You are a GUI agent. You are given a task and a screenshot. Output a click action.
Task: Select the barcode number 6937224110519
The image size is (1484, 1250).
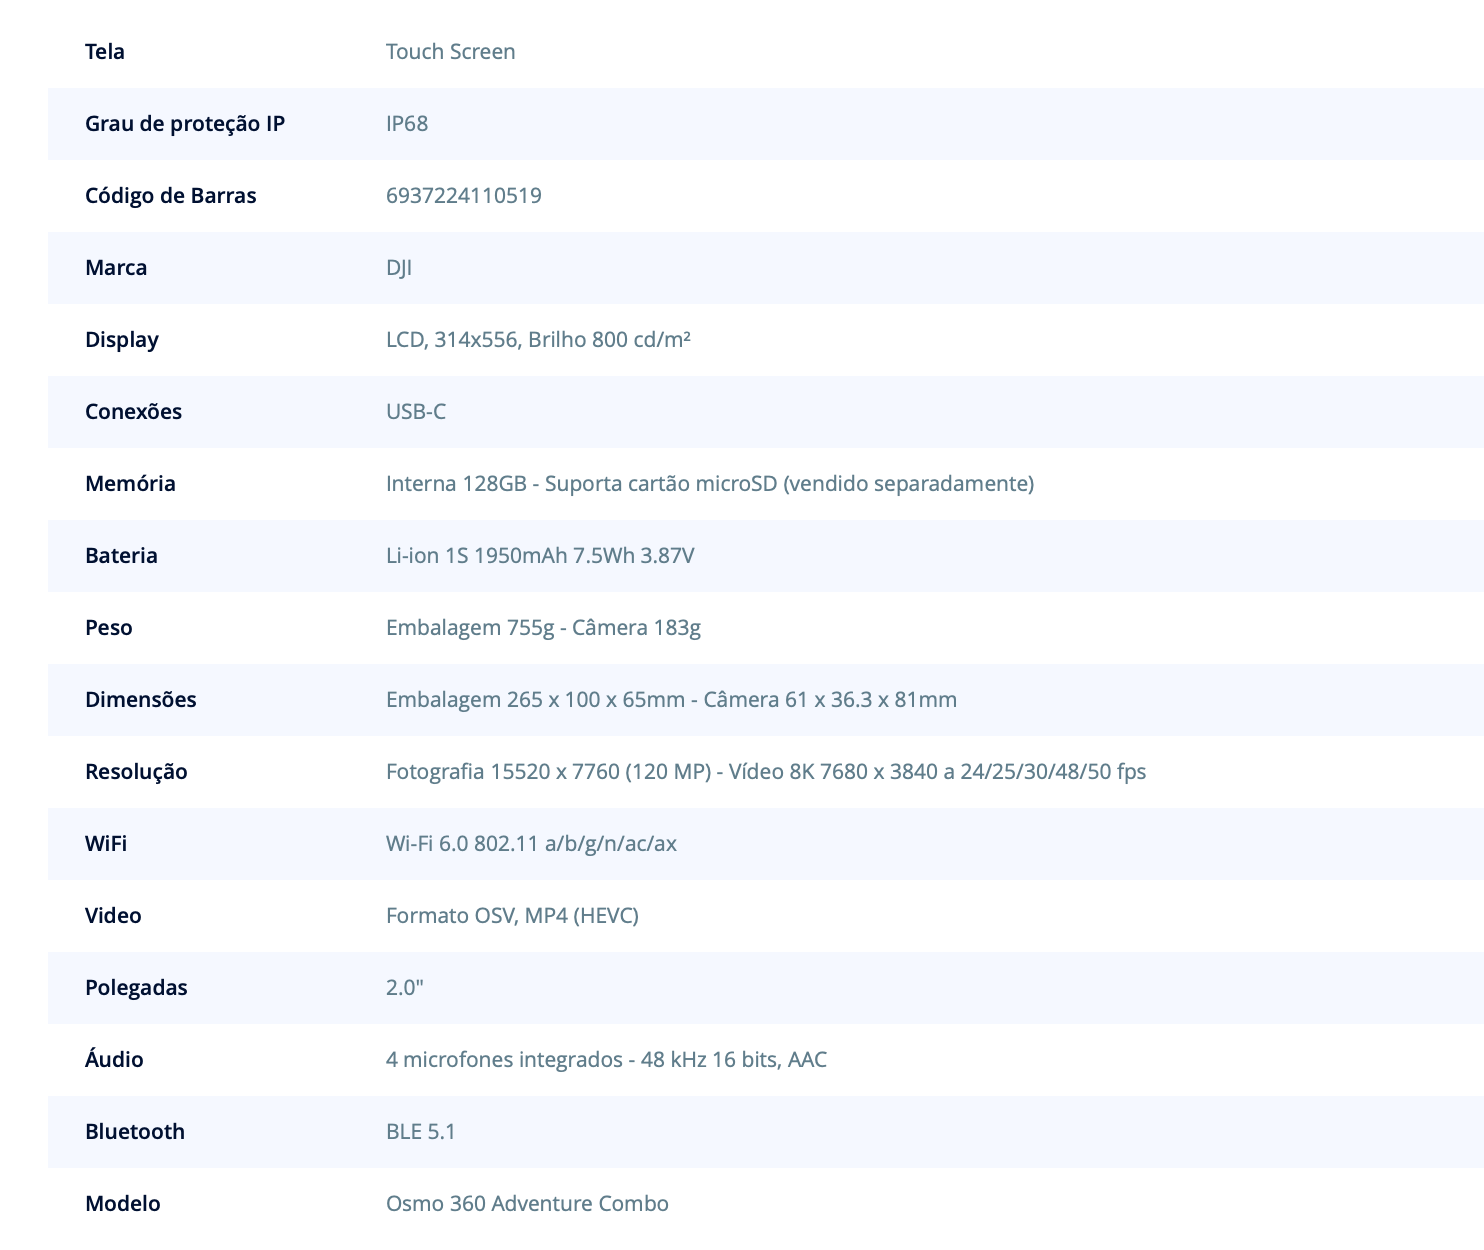tap(464, 196)
